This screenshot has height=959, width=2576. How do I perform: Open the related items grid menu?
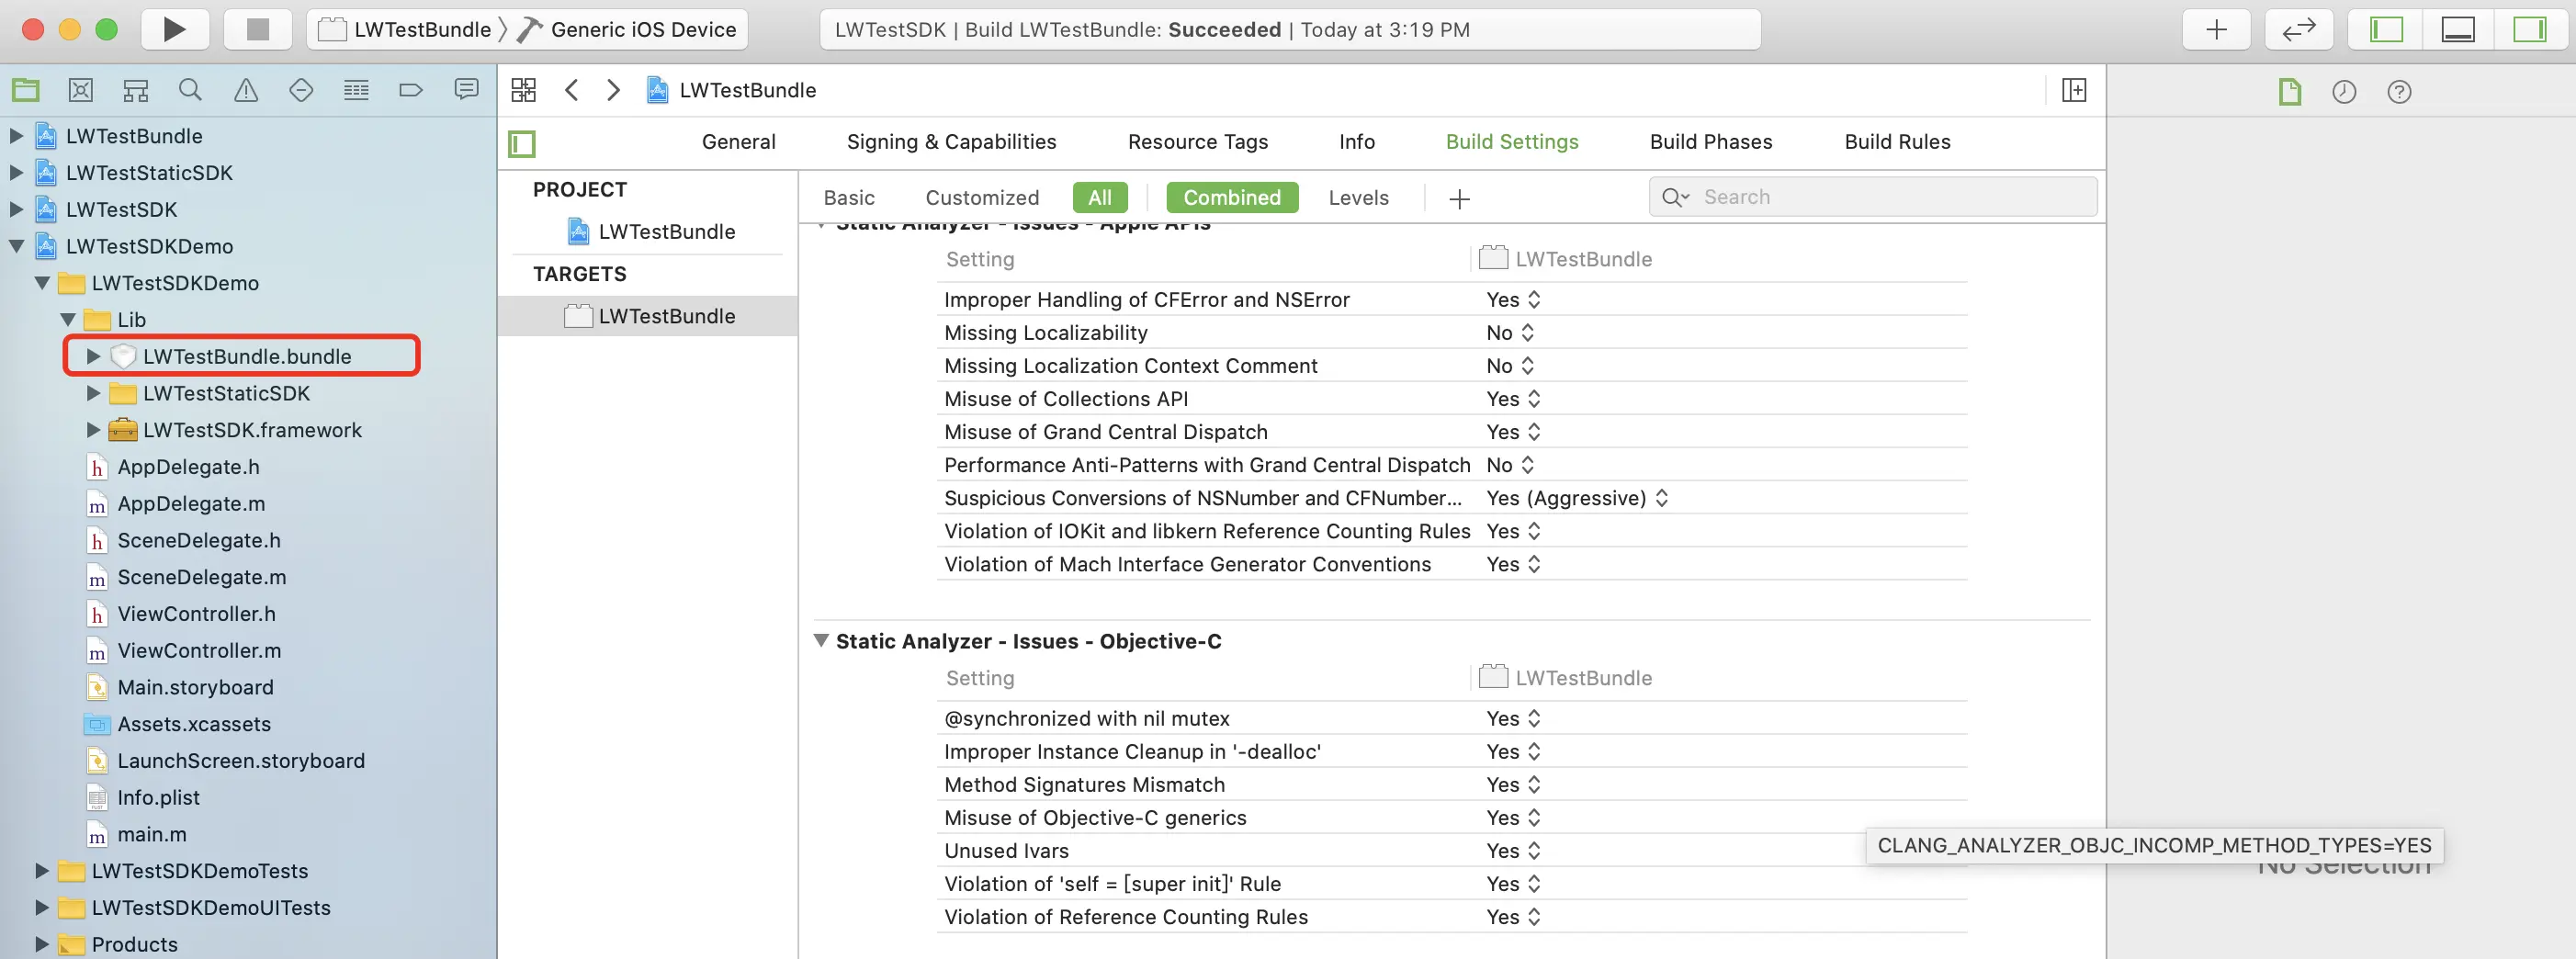click(523, 90)
